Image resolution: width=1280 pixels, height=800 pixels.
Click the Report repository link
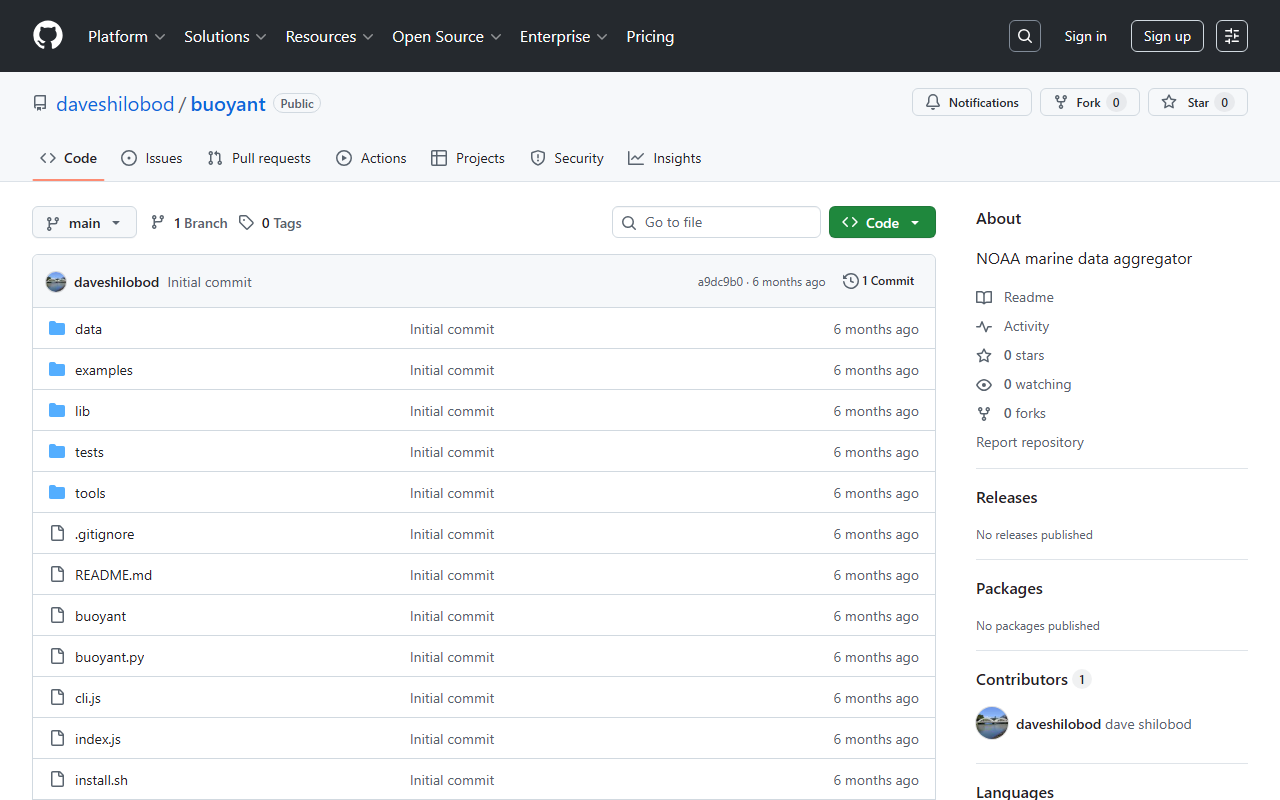point(1030,442)
